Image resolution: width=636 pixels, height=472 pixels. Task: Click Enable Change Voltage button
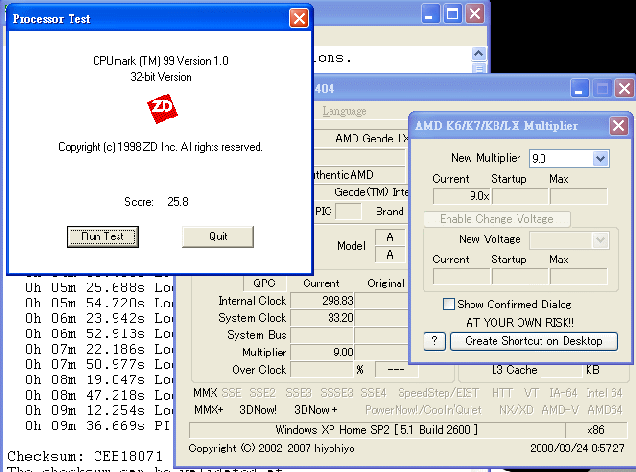(497, 219)
